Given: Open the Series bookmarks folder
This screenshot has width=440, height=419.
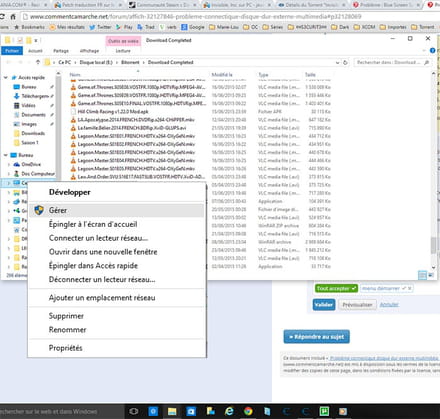Looking at the screenshot, I should pyautogui.click(x=273, y=27).
